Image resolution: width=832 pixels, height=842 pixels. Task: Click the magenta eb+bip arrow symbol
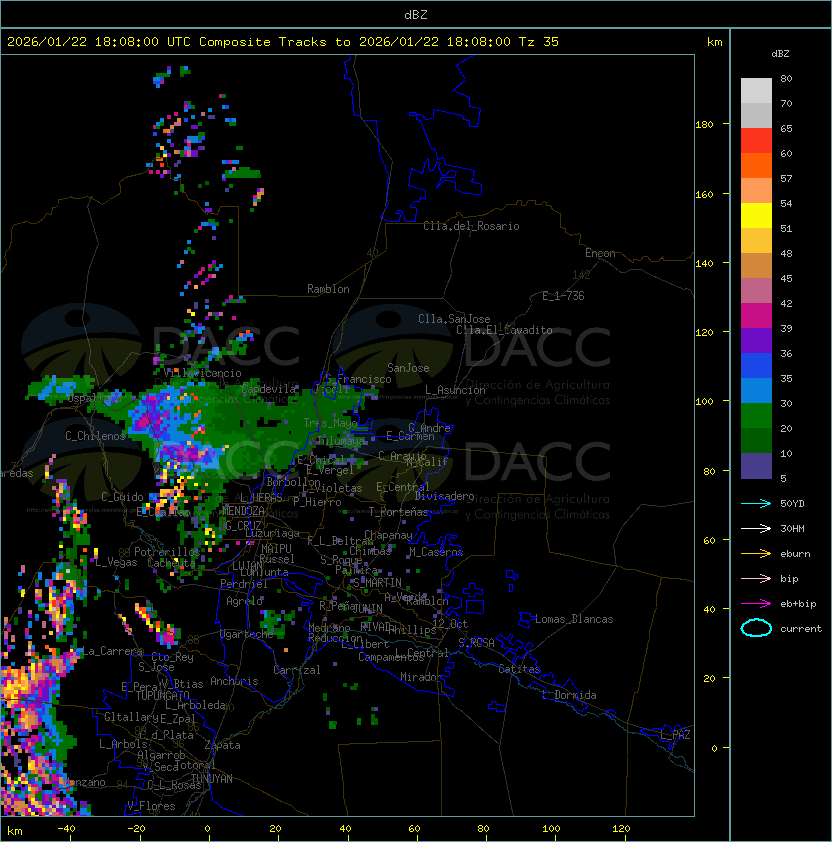click(756, 604)
